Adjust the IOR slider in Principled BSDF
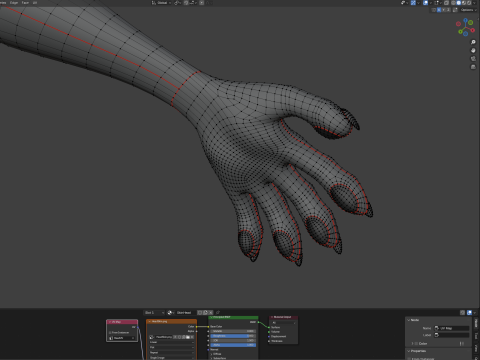 pos(233,340)
